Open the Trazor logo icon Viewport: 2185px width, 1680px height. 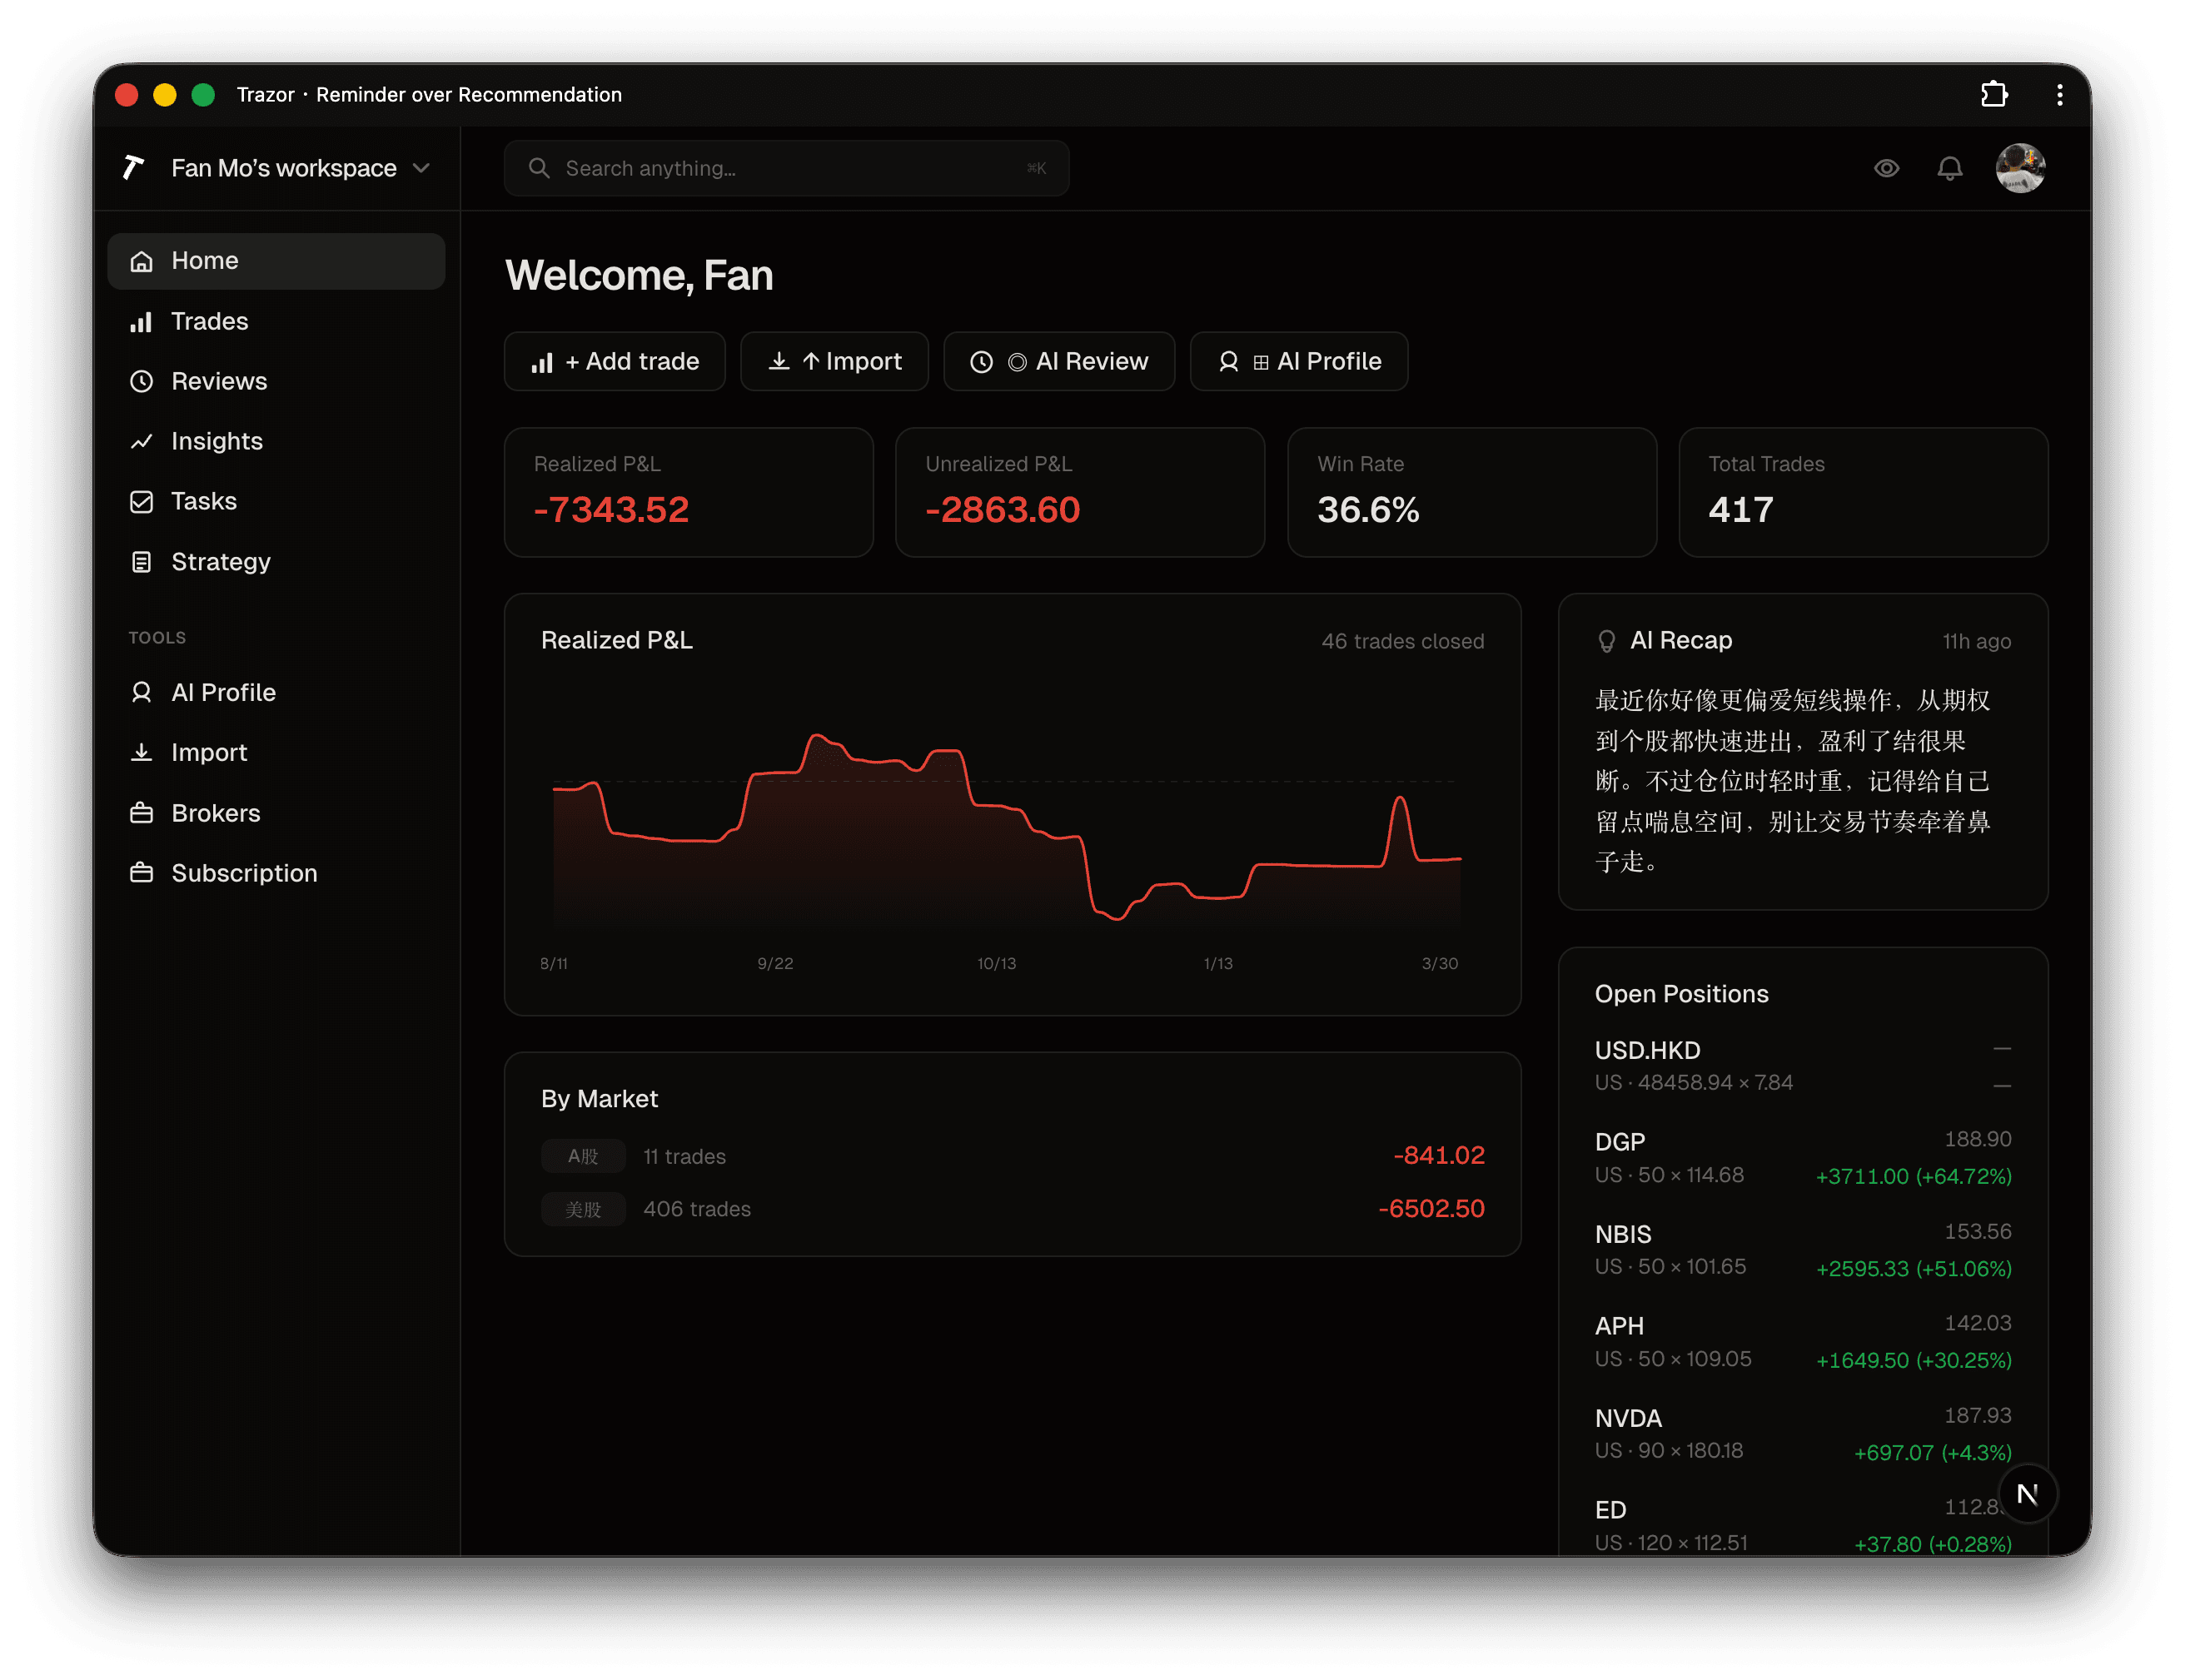coord(132,167)
